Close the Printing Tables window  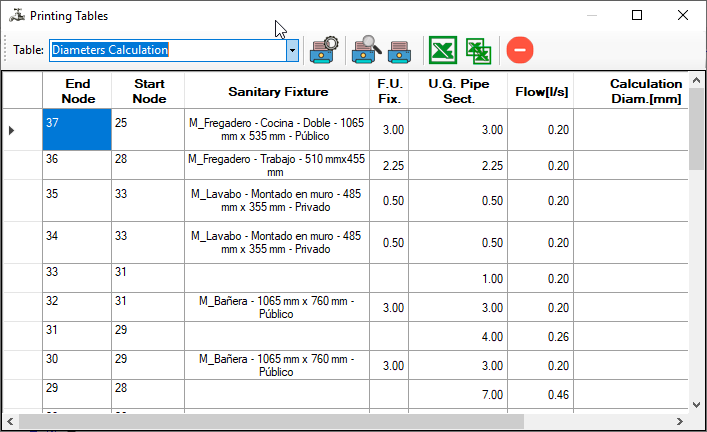tap(683, 15)
